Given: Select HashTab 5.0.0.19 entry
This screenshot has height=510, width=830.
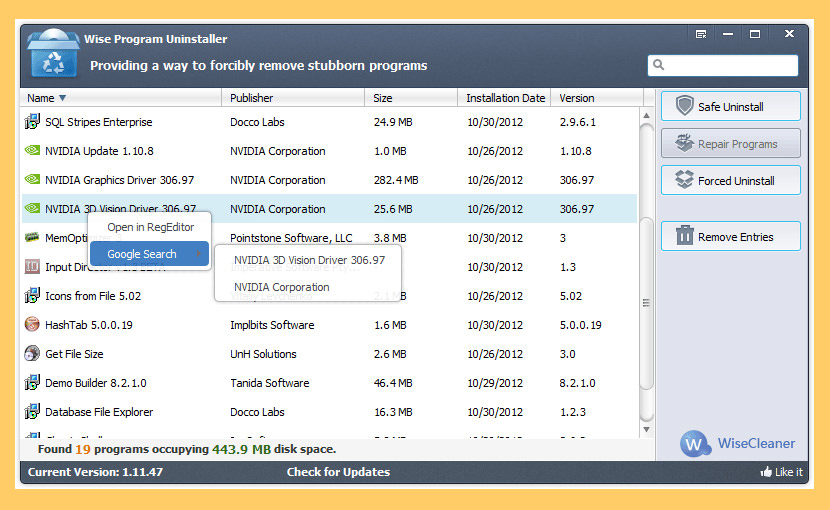Looking at the screenshot, I should (89, 325).
